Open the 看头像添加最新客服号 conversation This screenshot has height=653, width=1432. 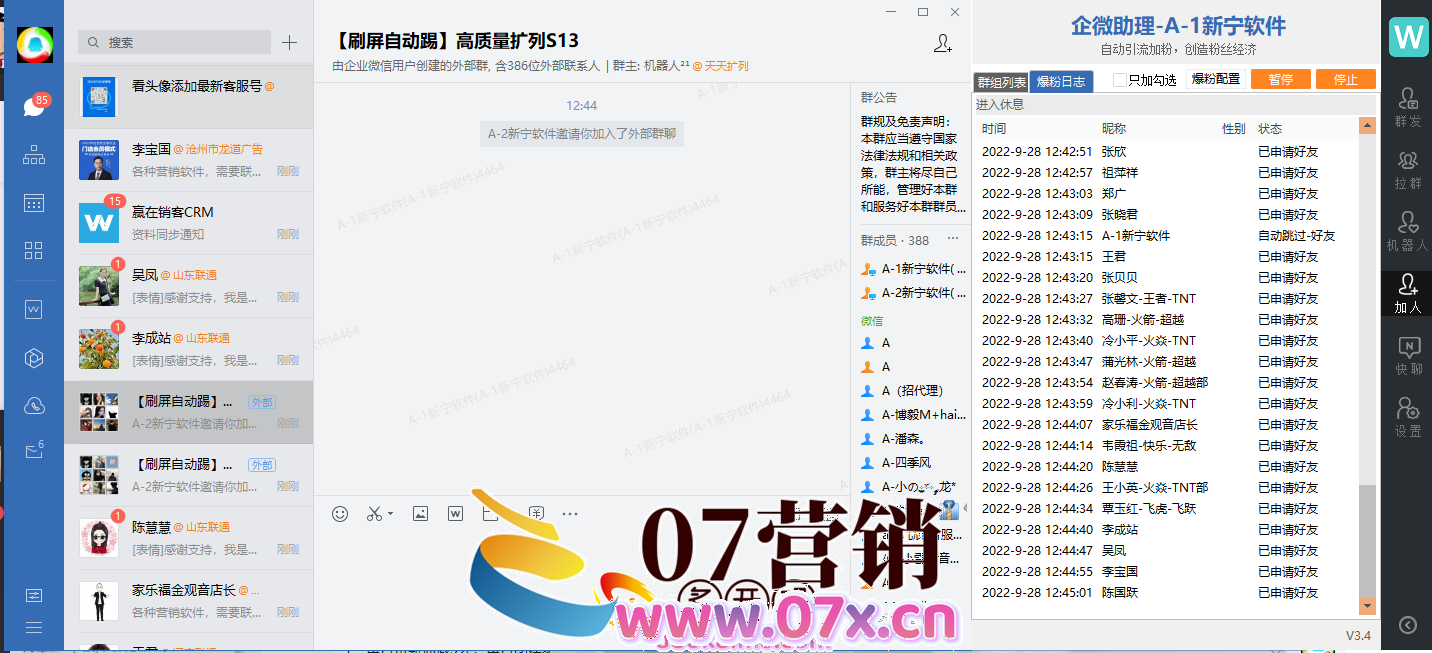click(188, 97)
